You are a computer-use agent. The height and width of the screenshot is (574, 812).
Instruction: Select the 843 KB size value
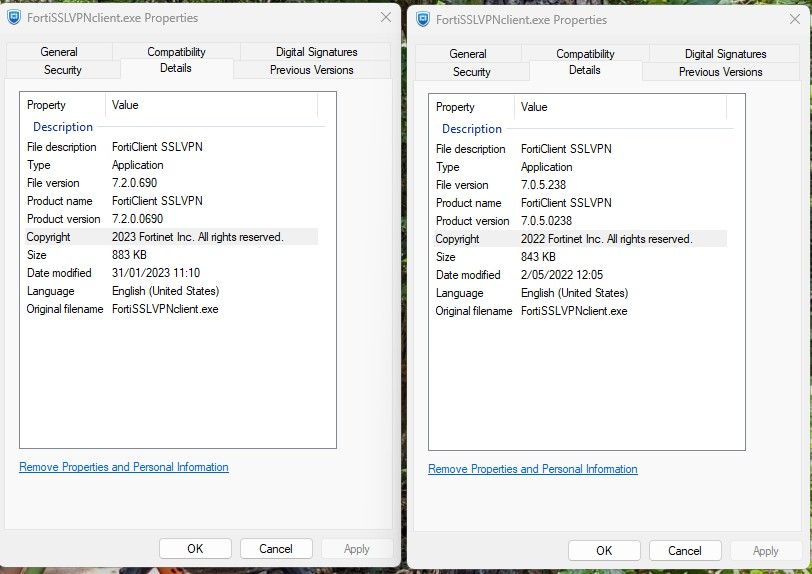pos(539,257)
